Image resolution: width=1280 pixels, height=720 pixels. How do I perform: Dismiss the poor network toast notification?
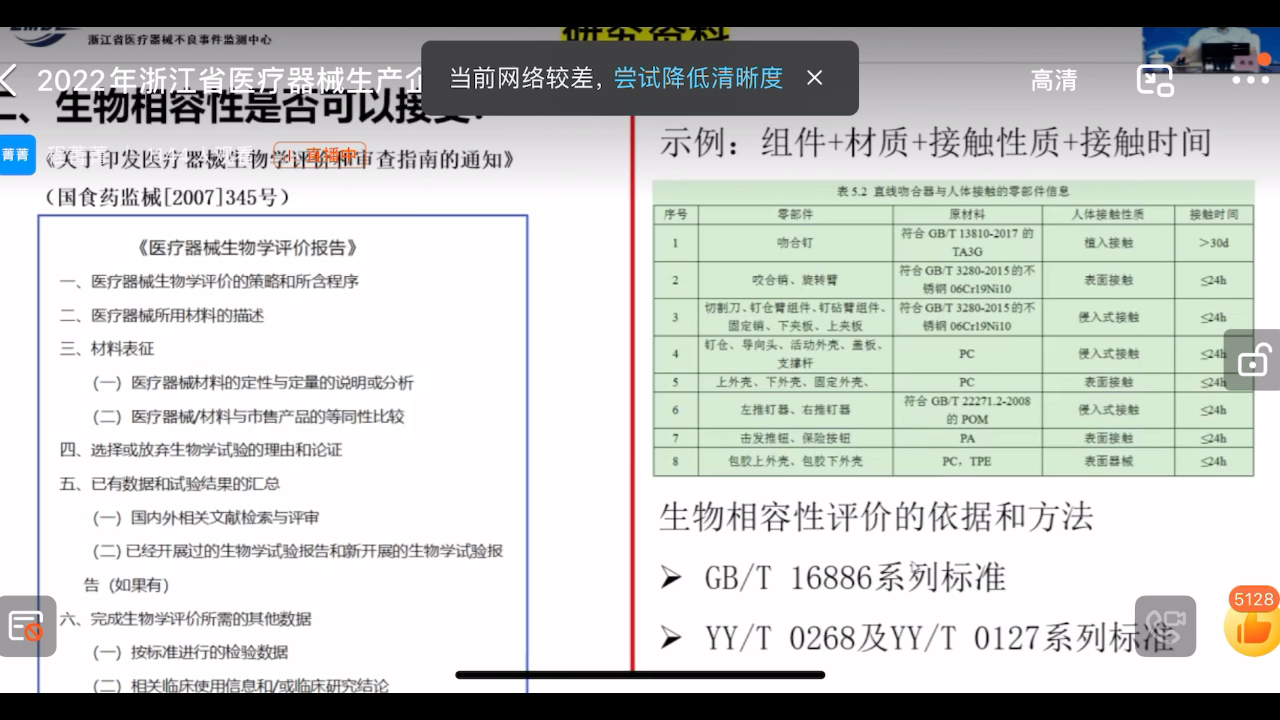click(815, 78)
